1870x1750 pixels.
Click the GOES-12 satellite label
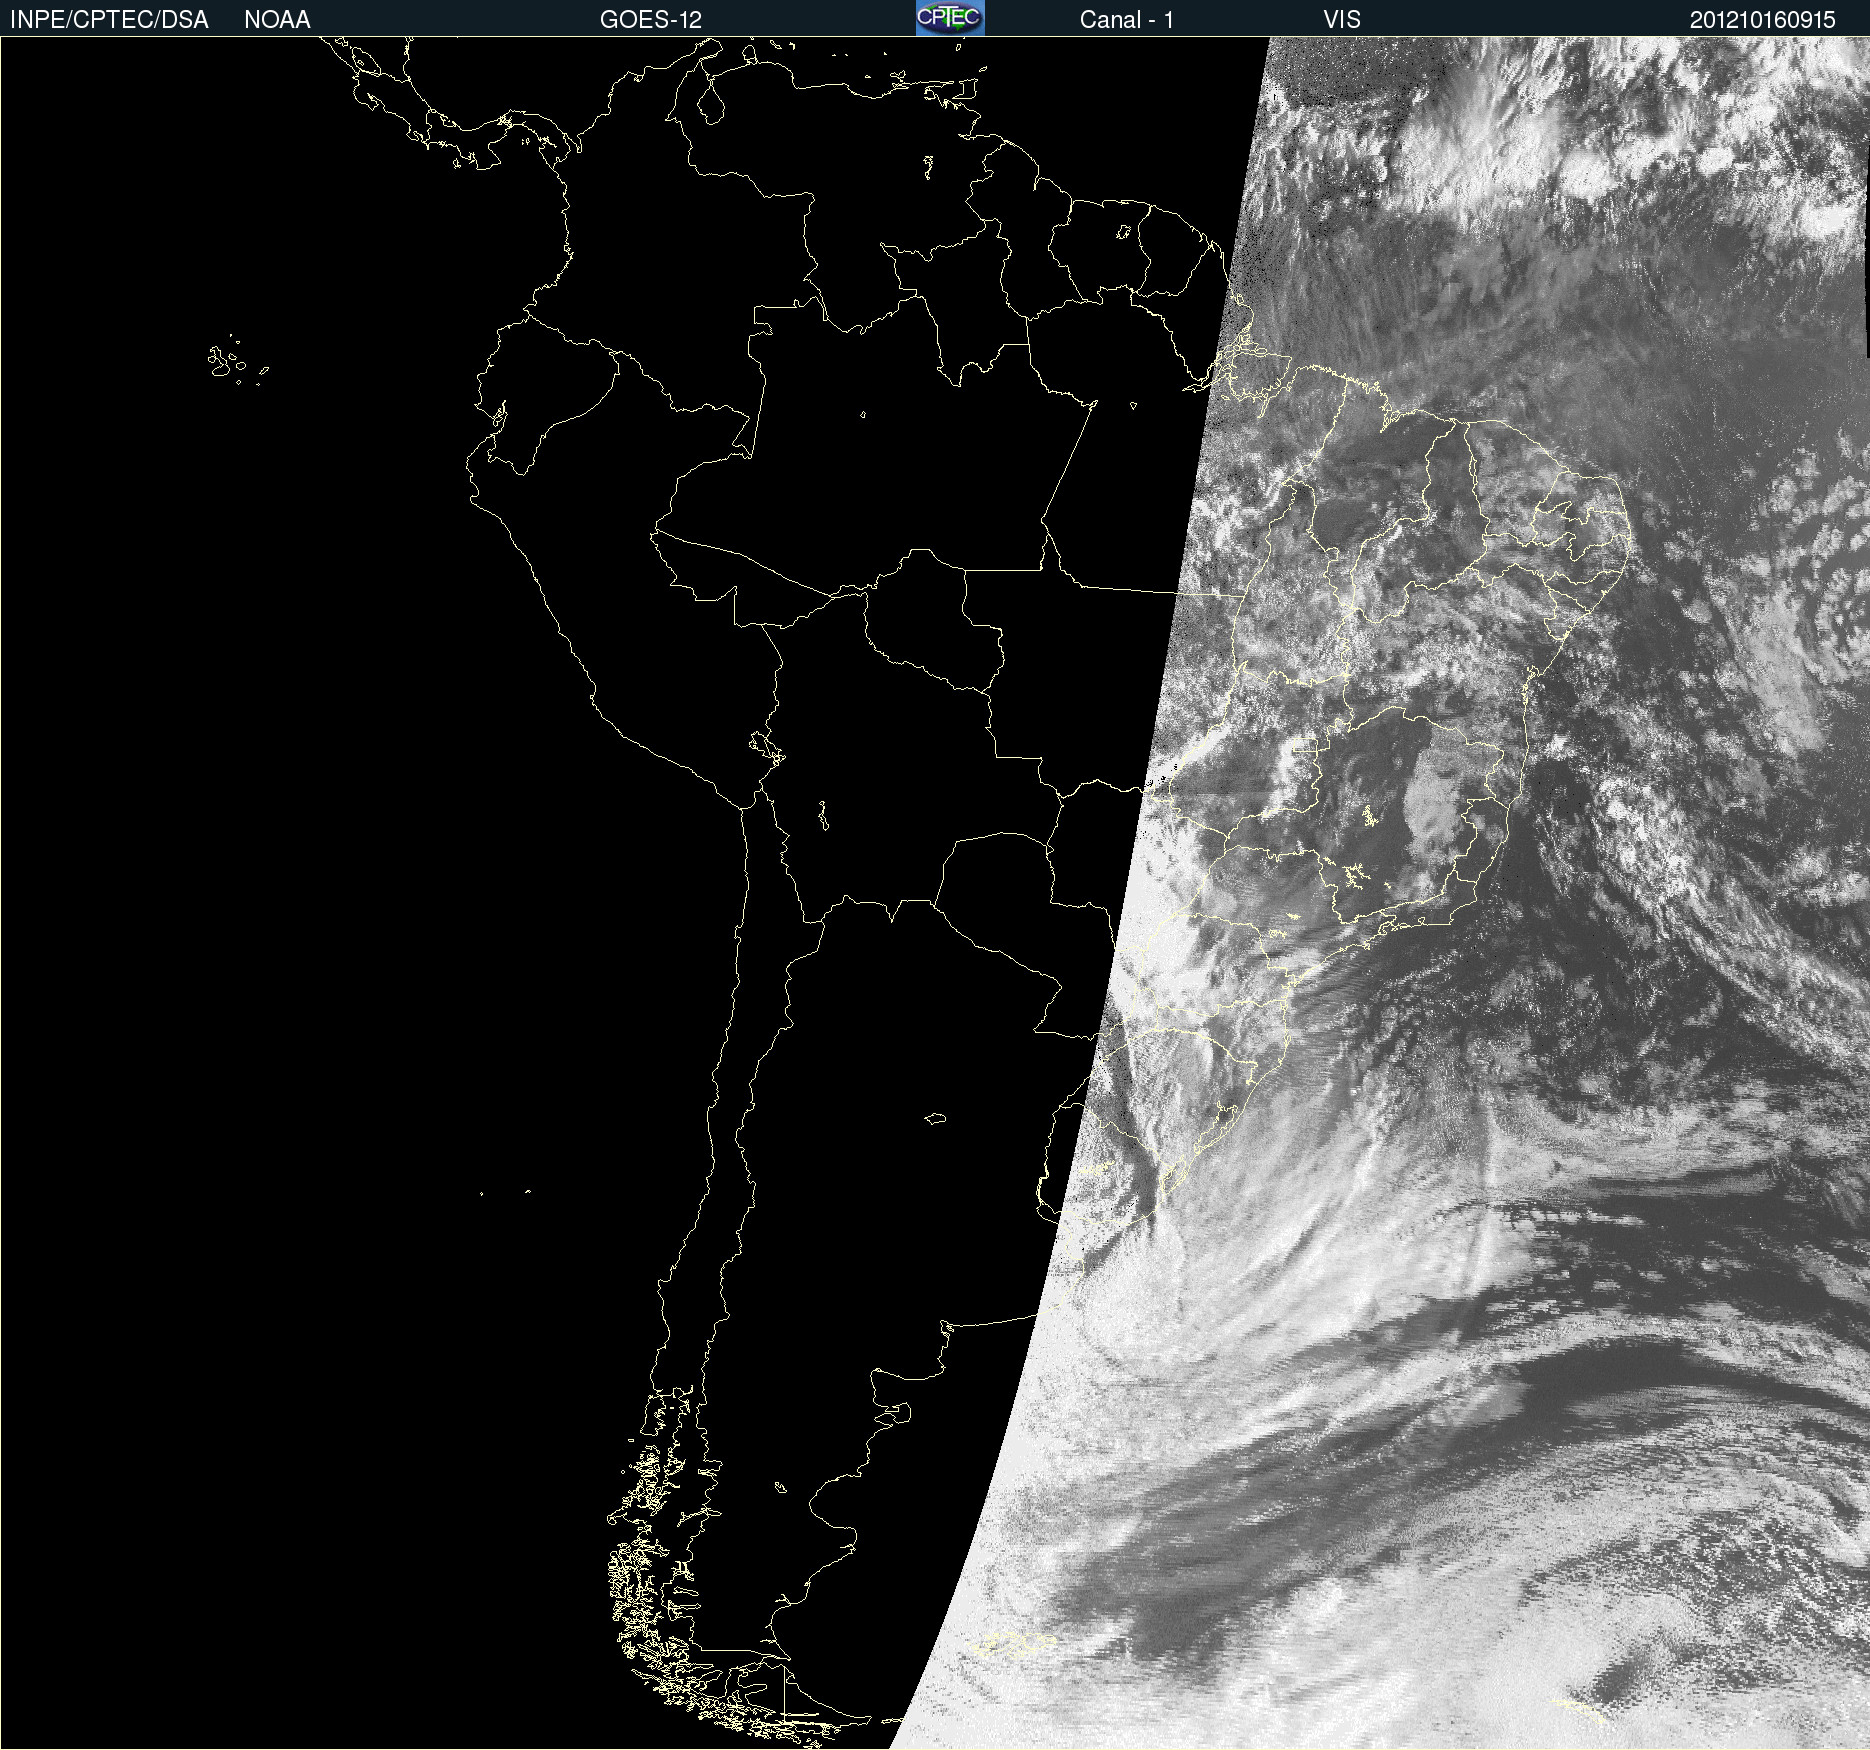[651, 20]
